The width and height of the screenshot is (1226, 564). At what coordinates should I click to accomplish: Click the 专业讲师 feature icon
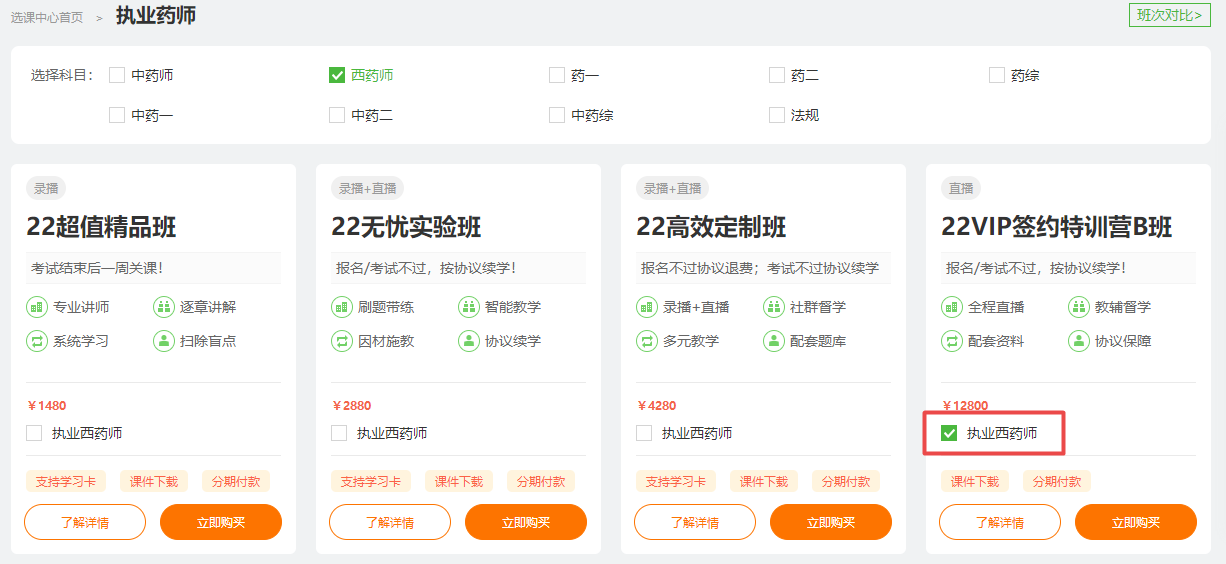tap(37, 307)
